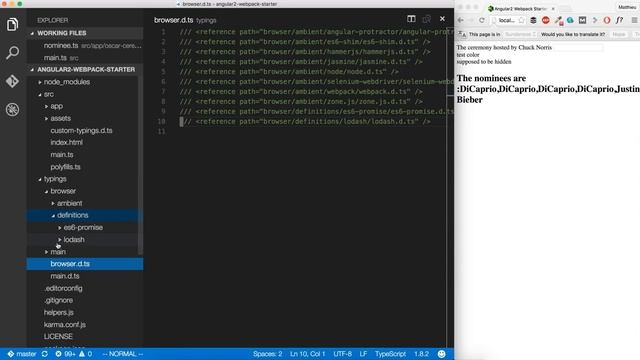Click the f? font extension icon

[x=620, y=20]
